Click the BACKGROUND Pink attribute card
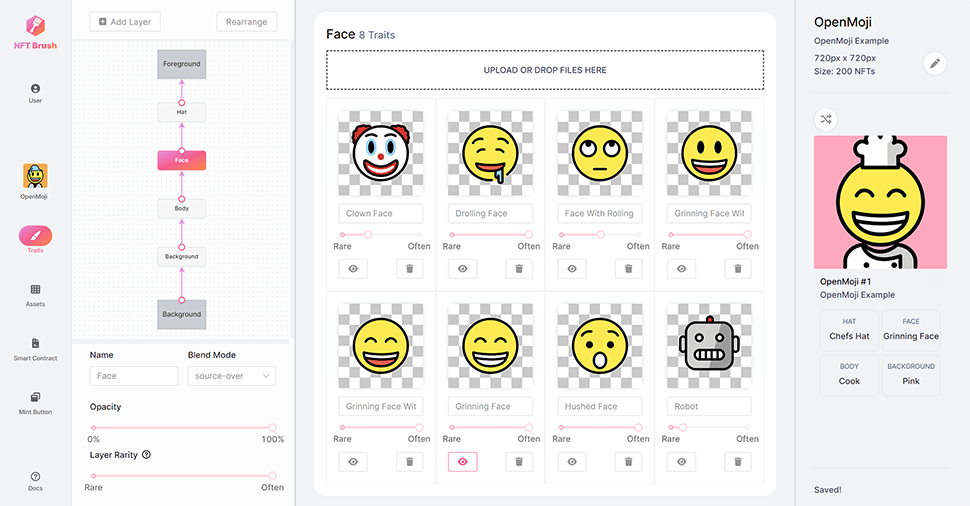 pos(911,375)
